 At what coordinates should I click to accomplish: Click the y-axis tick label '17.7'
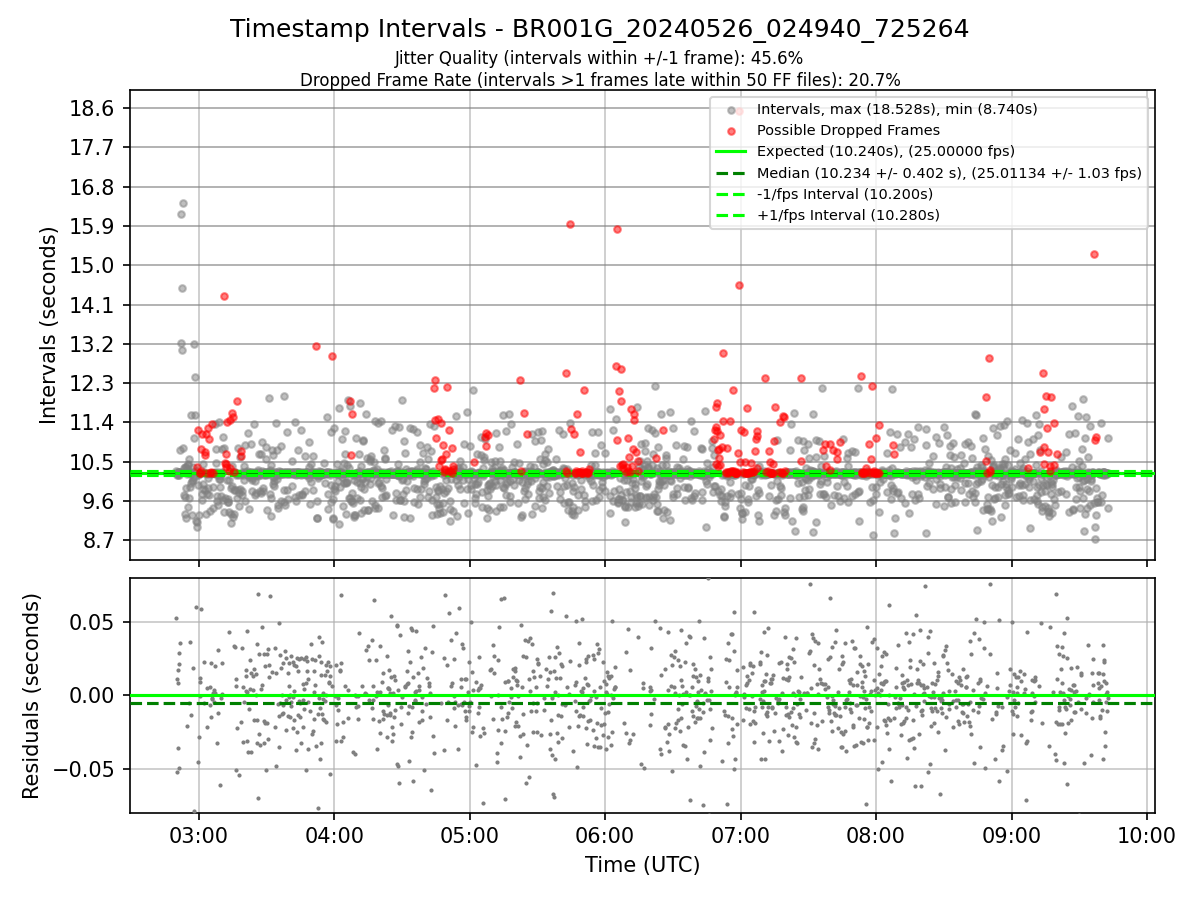click(93, 148)
